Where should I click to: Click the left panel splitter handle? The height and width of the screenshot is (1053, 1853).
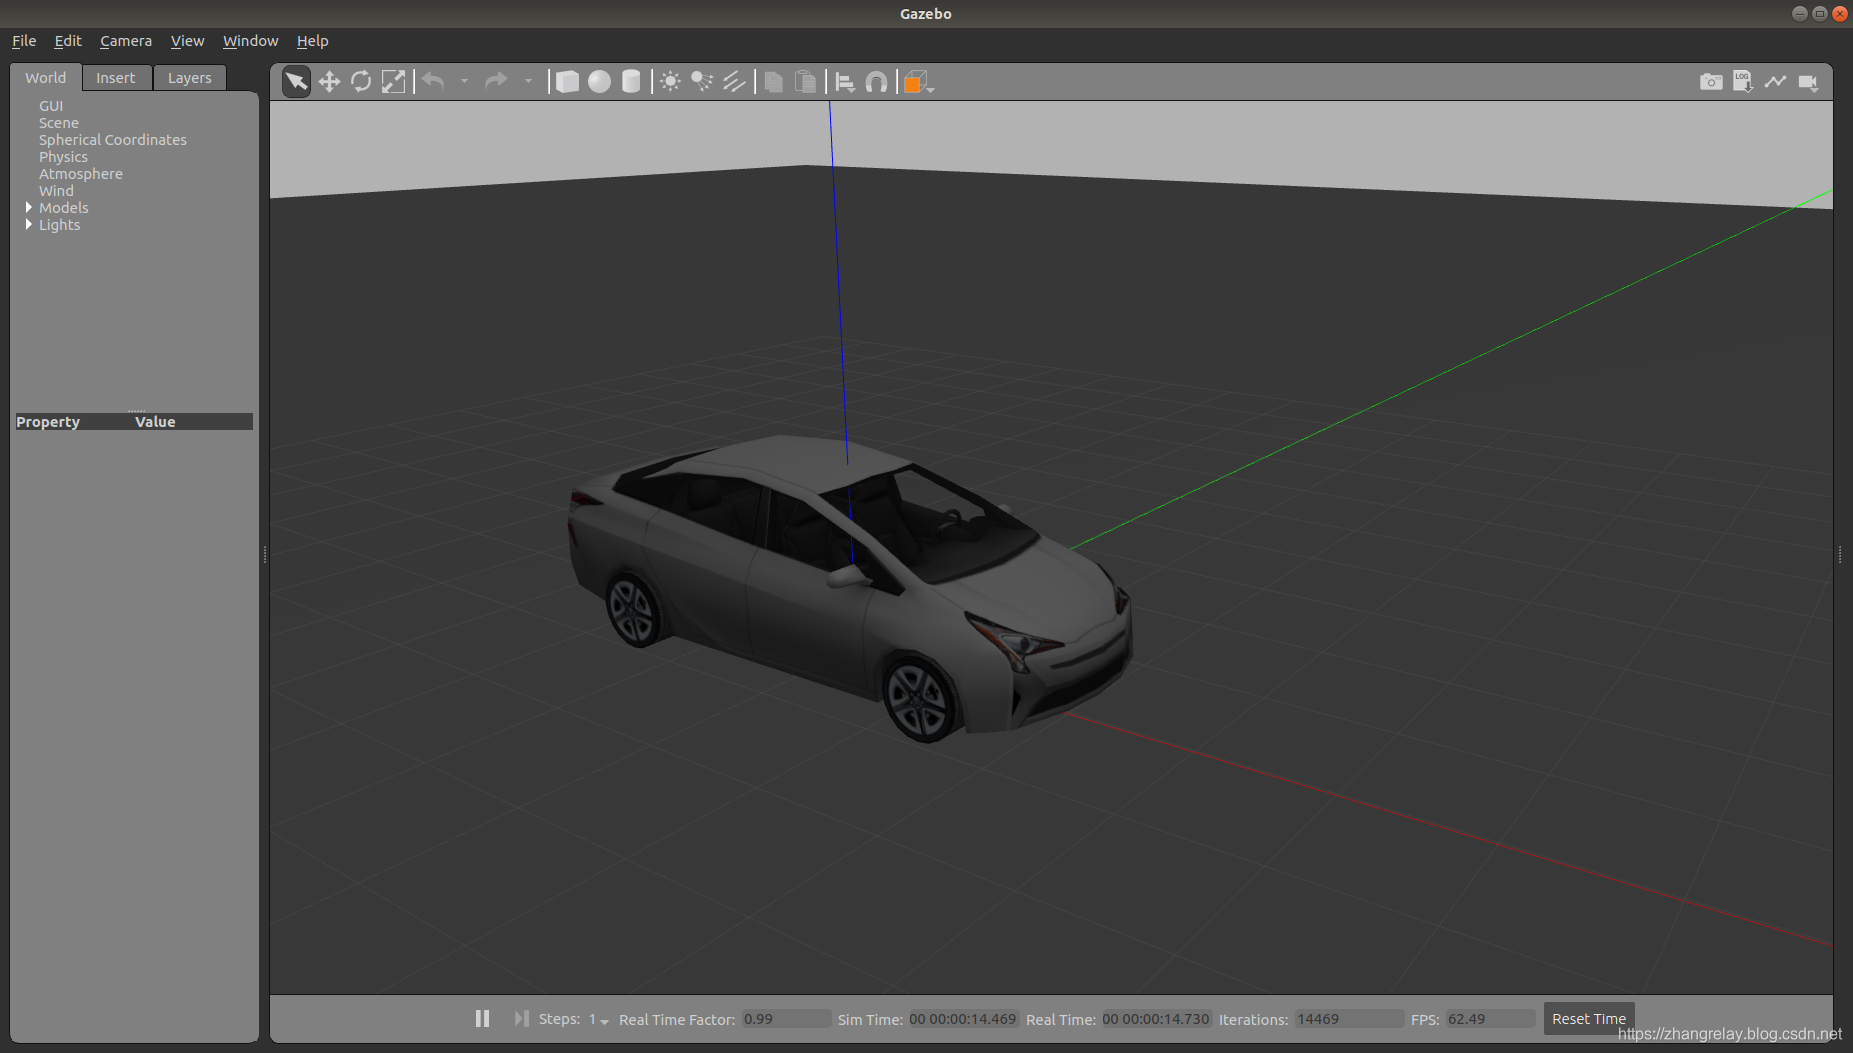(264, 554)
